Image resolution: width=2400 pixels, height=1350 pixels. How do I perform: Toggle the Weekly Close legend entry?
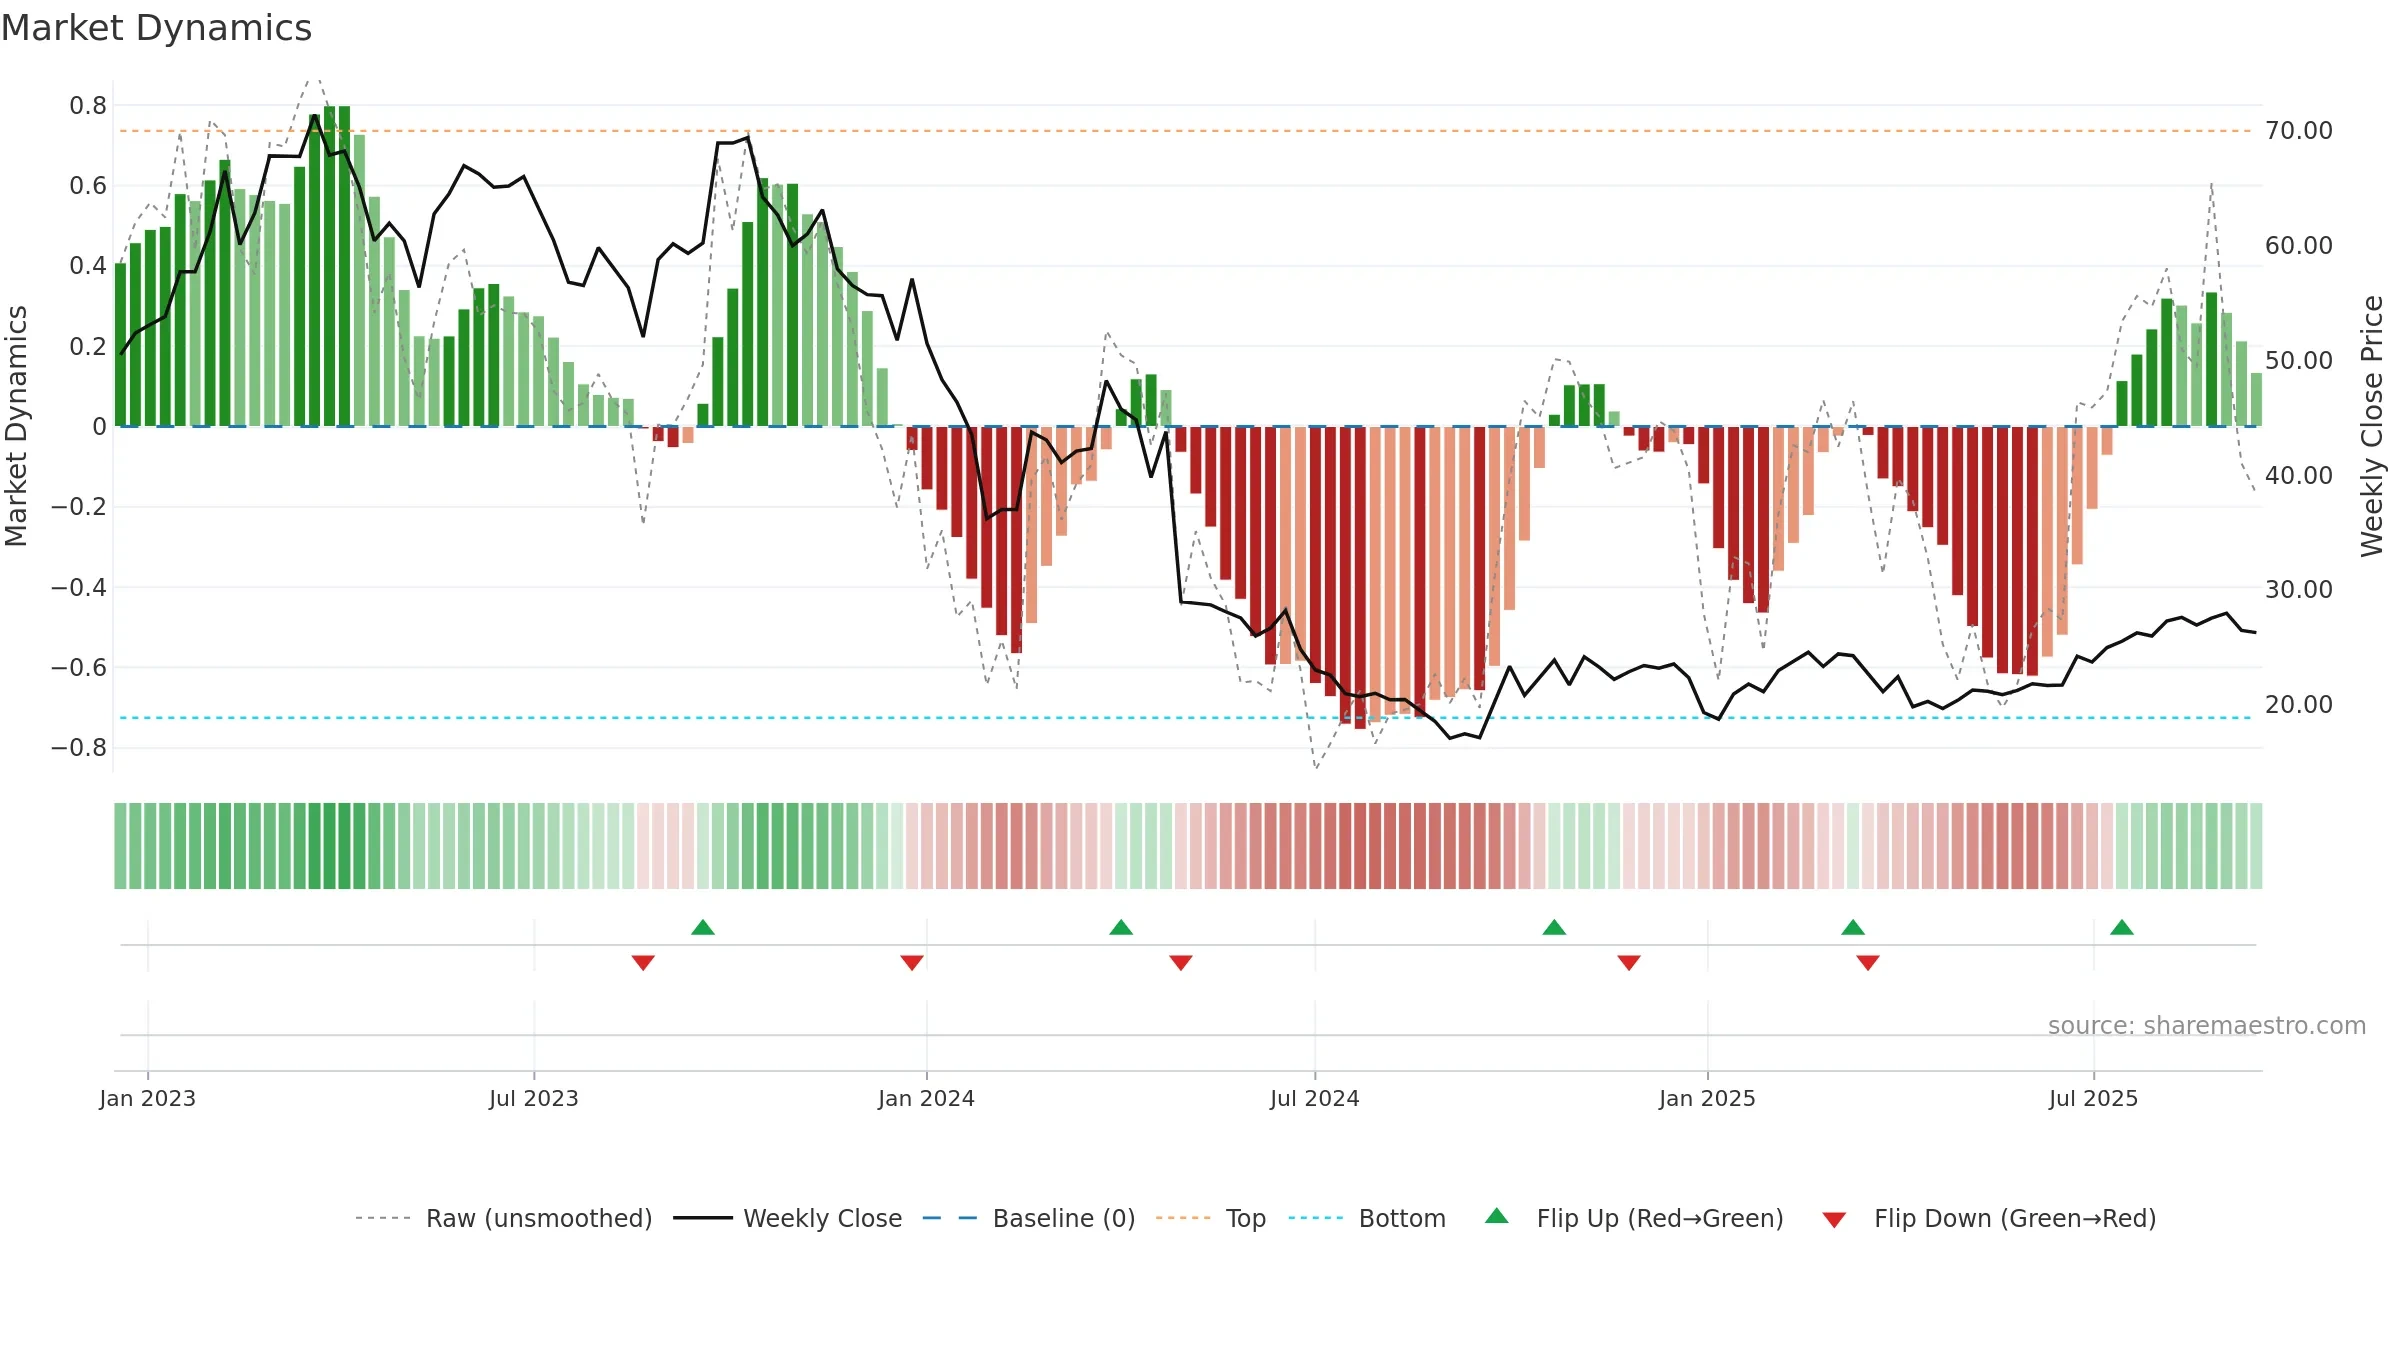[788, 1218]
